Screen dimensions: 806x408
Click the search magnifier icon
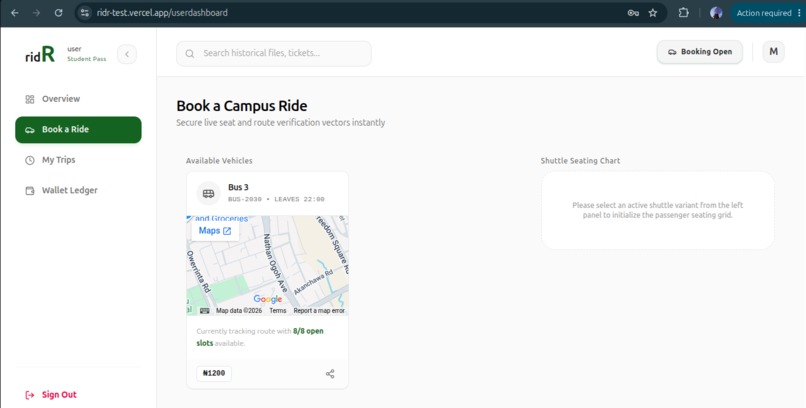190,53
